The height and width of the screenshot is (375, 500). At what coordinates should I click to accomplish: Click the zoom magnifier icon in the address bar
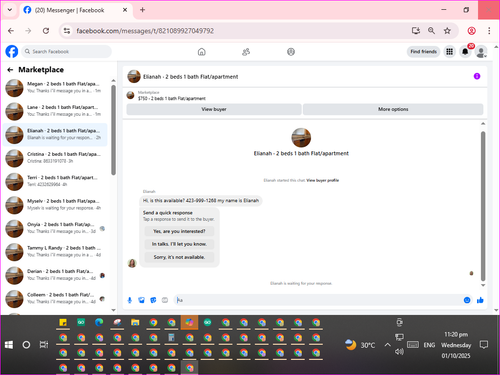[x=431, y=31]
